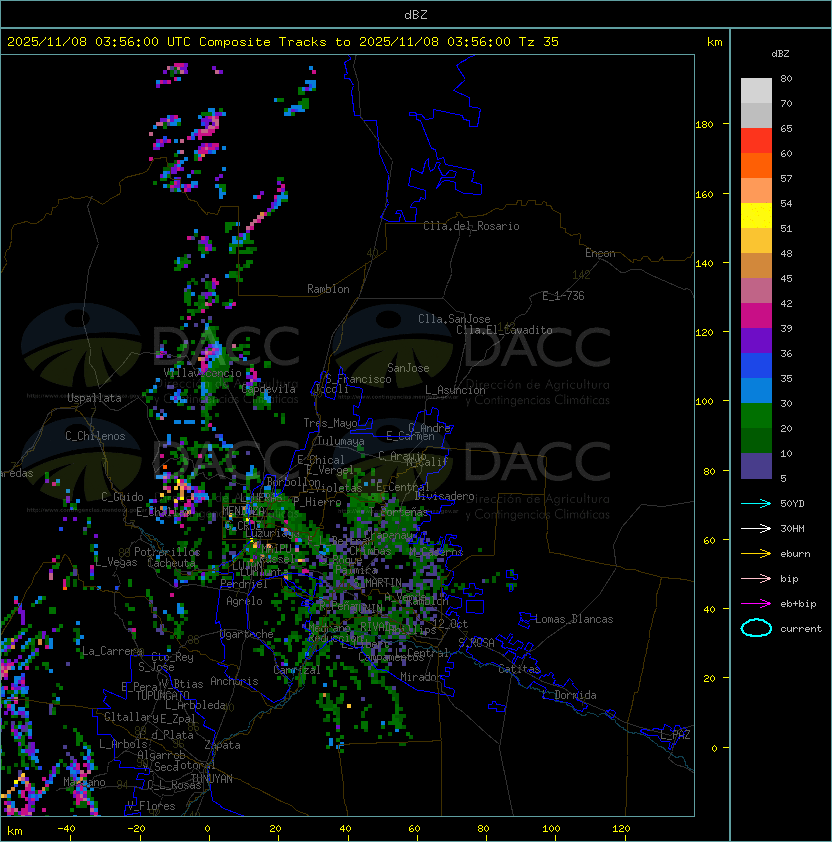Image resolution: width=832 pixels, height=842 pixels.
Task: Select the yellow eburn arrow symbol
Action: click(756, 554)
